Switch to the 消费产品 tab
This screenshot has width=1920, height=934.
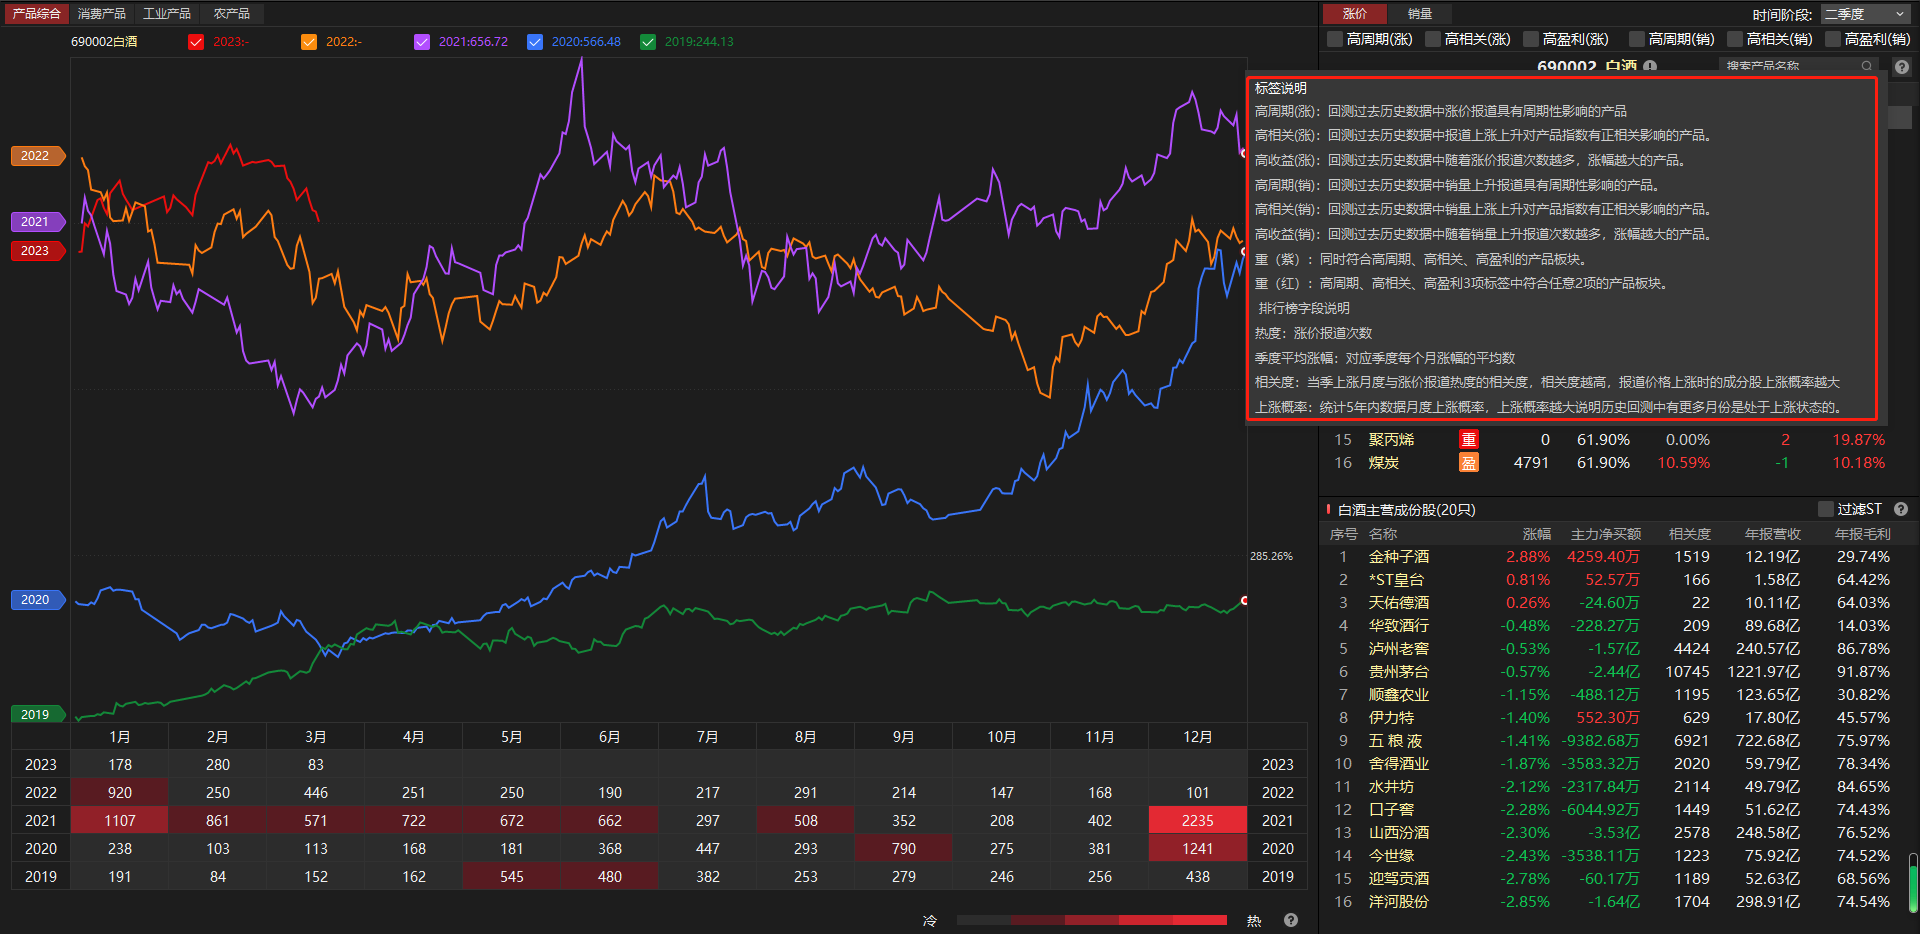pos(102,14)
